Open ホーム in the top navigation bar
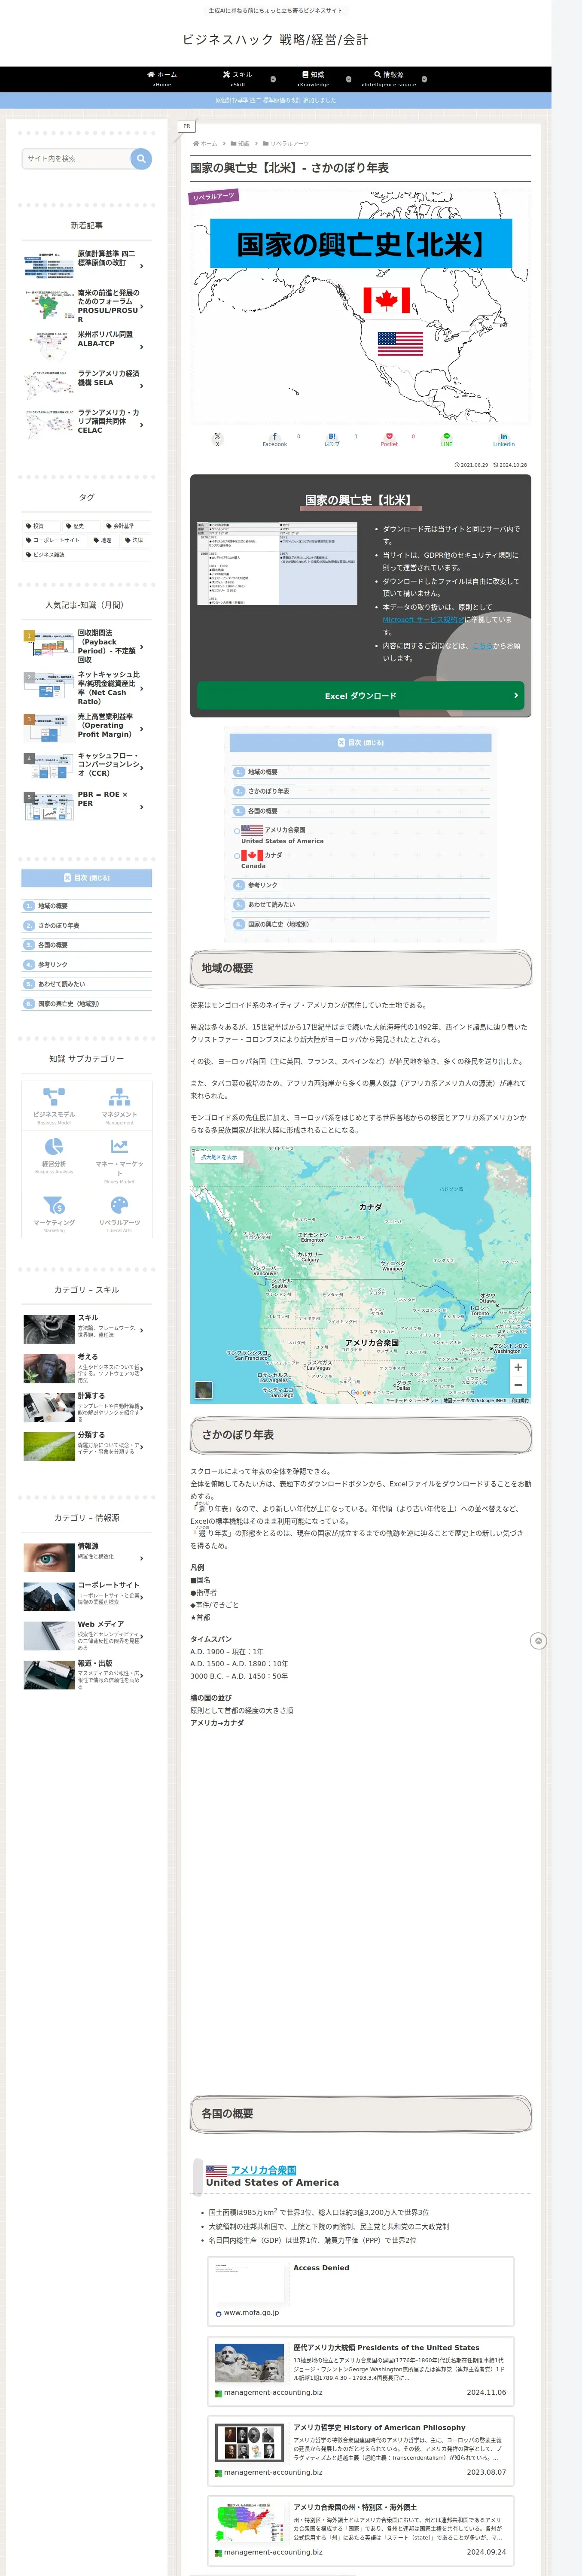 coord(162,79)
